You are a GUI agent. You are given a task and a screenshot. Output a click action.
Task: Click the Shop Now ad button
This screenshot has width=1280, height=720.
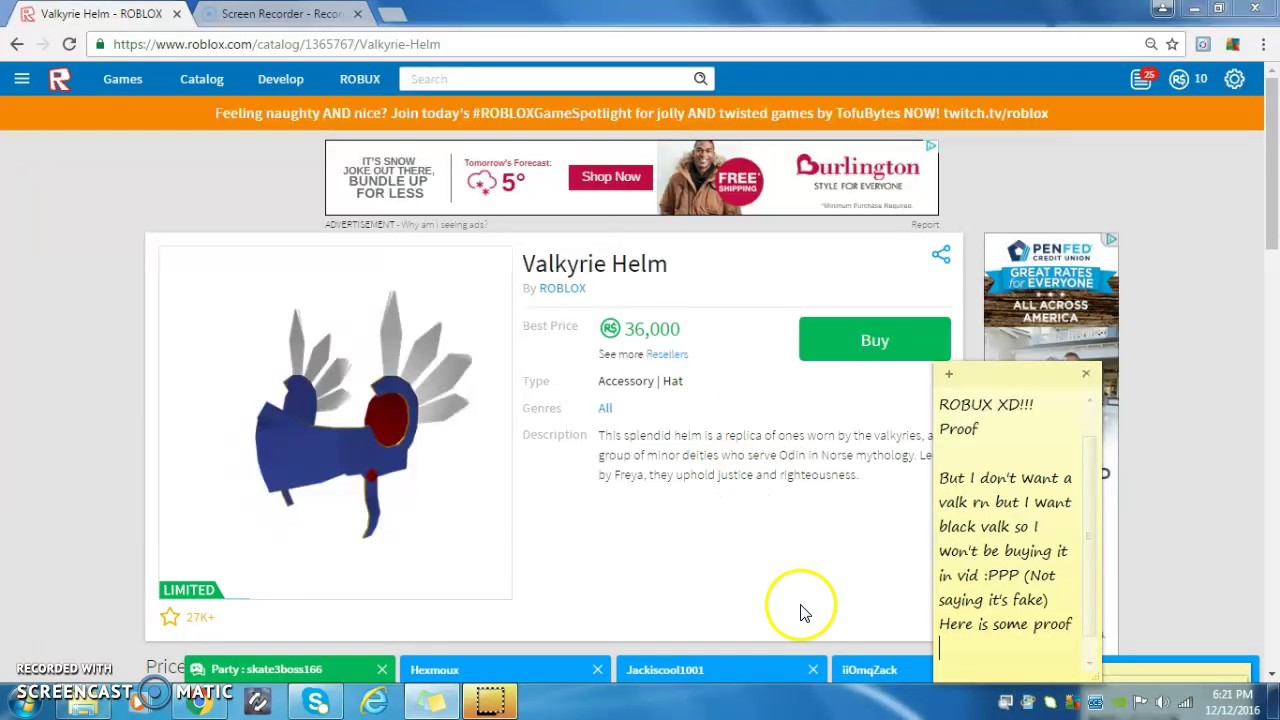611,177
